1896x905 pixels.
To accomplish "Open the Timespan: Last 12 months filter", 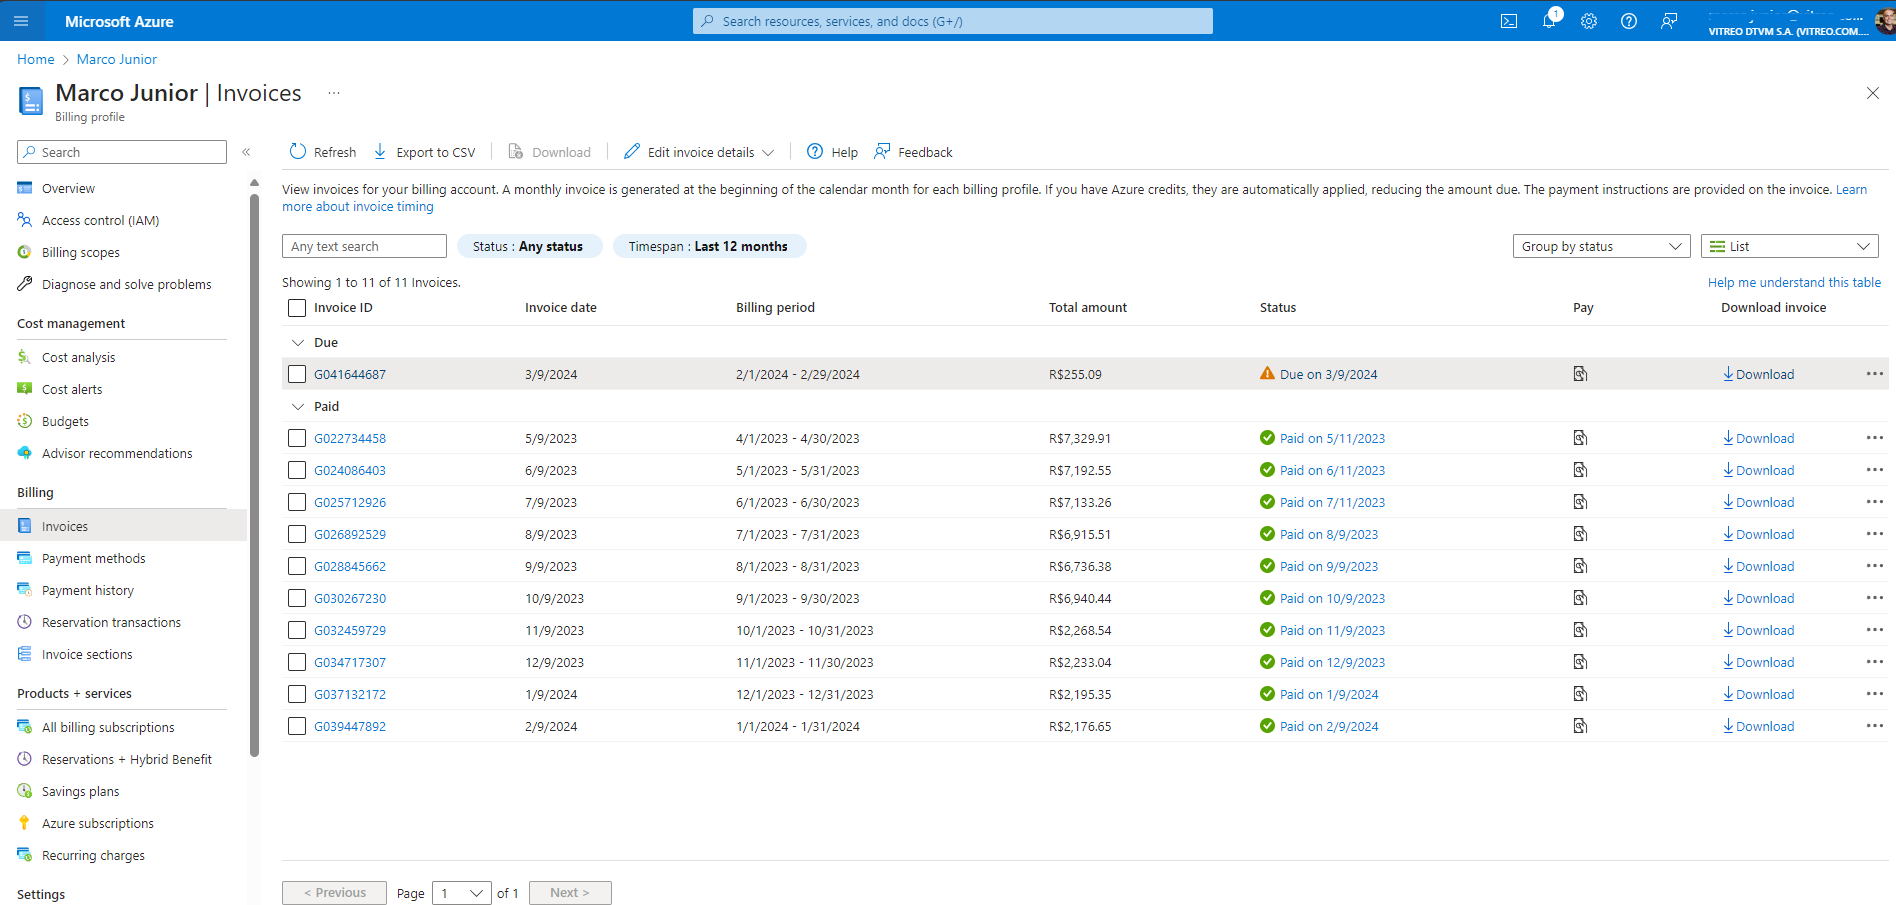I will (709, 246).
